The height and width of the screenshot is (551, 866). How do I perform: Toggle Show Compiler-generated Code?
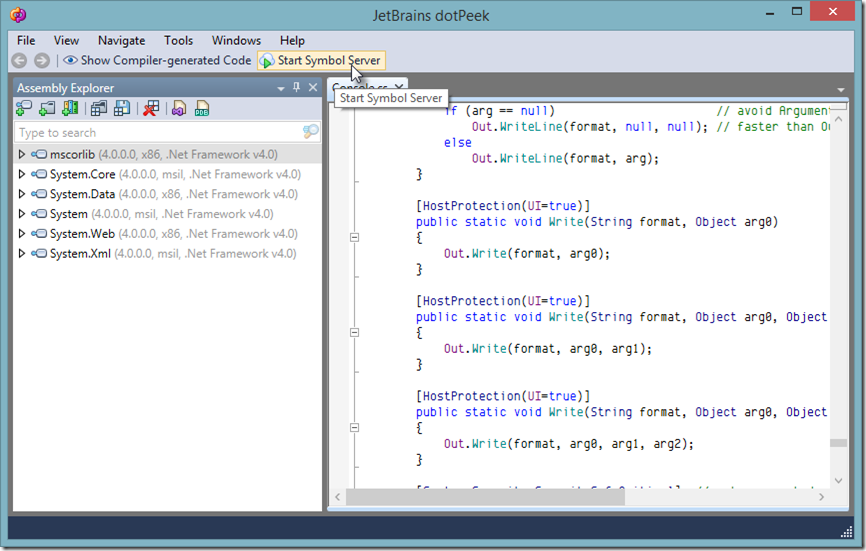tap(157, 61)
